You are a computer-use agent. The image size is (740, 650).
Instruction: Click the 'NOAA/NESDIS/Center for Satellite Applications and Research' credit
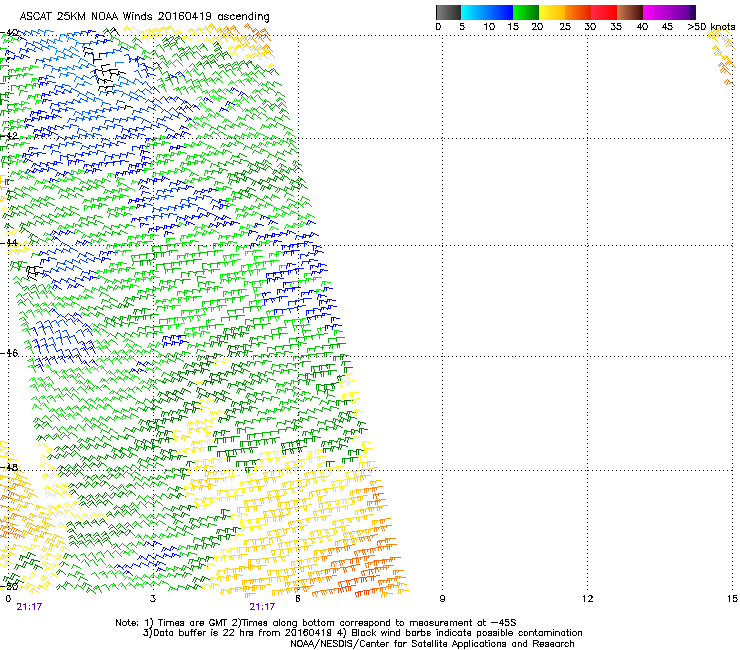(432, 644)
